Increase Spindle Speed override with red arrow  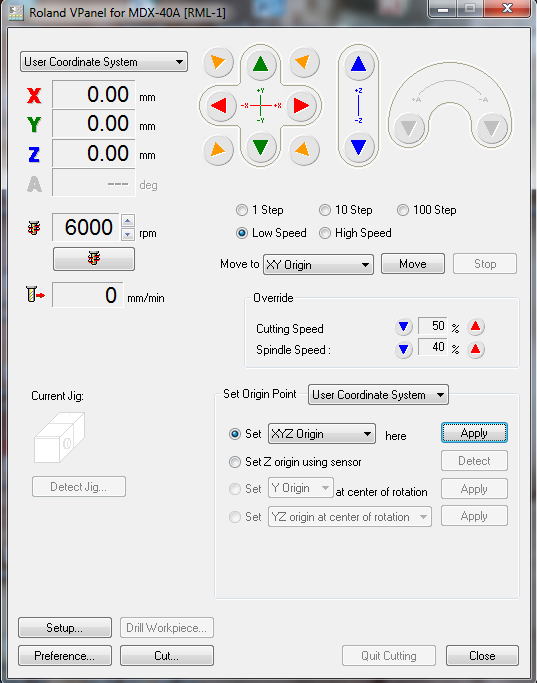[x=476, y=349]
